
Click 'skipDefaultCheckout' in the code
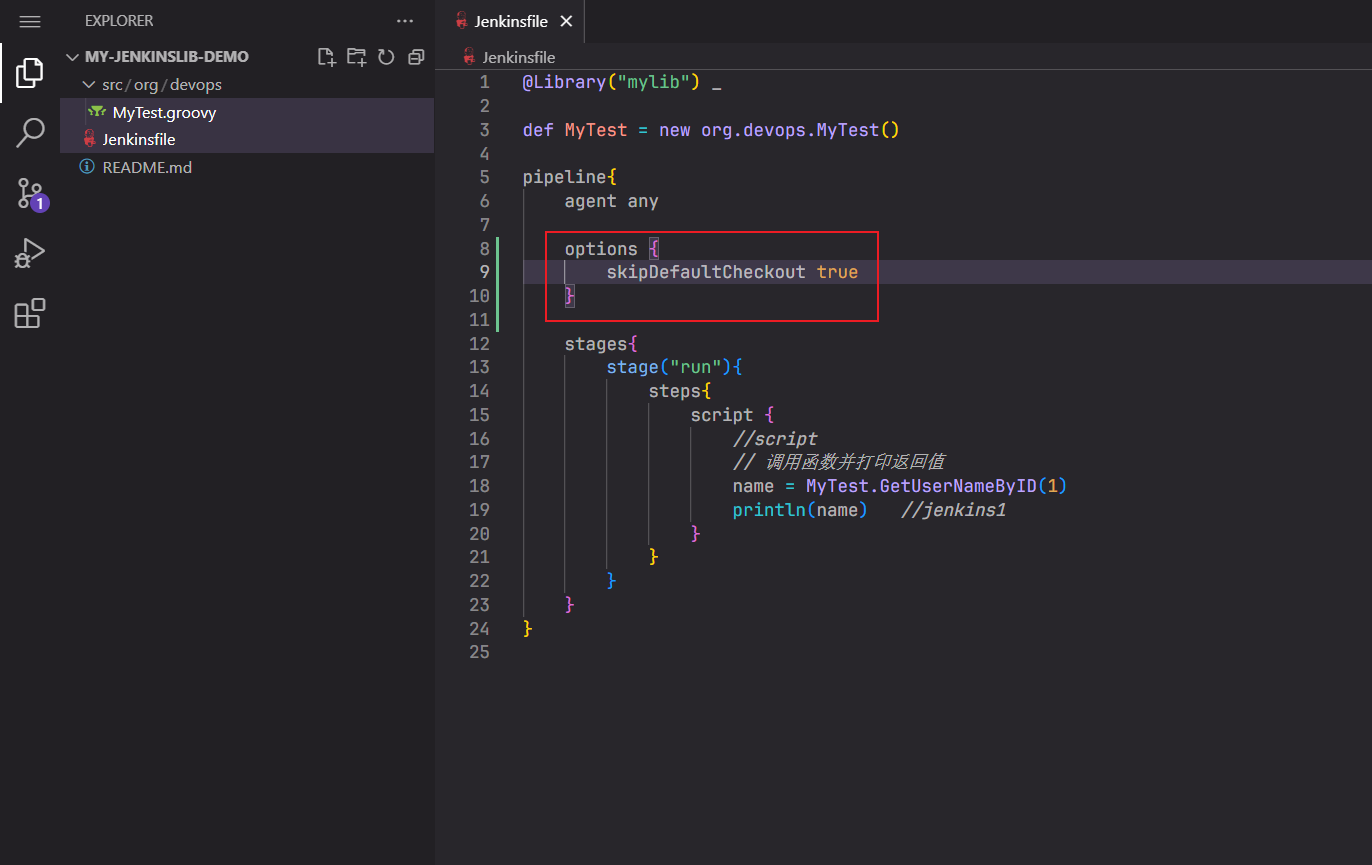pyautogui.click(x=706, y=272)
